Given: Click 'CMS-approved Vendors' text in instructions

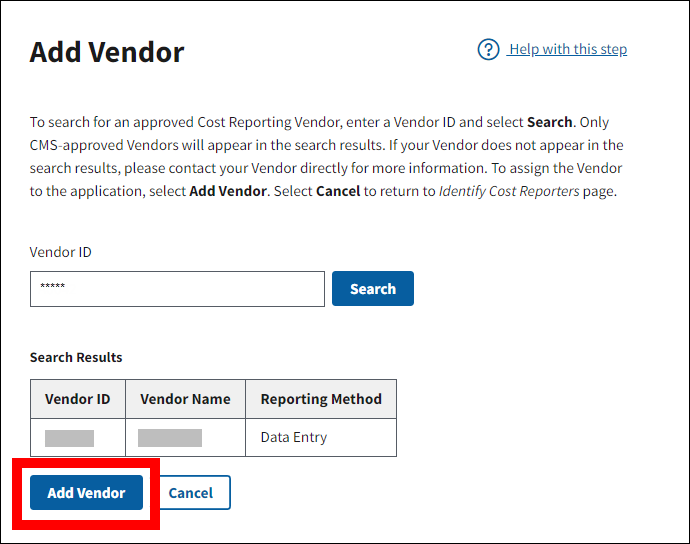Looking at the screenshot, I should coord(100,145).
